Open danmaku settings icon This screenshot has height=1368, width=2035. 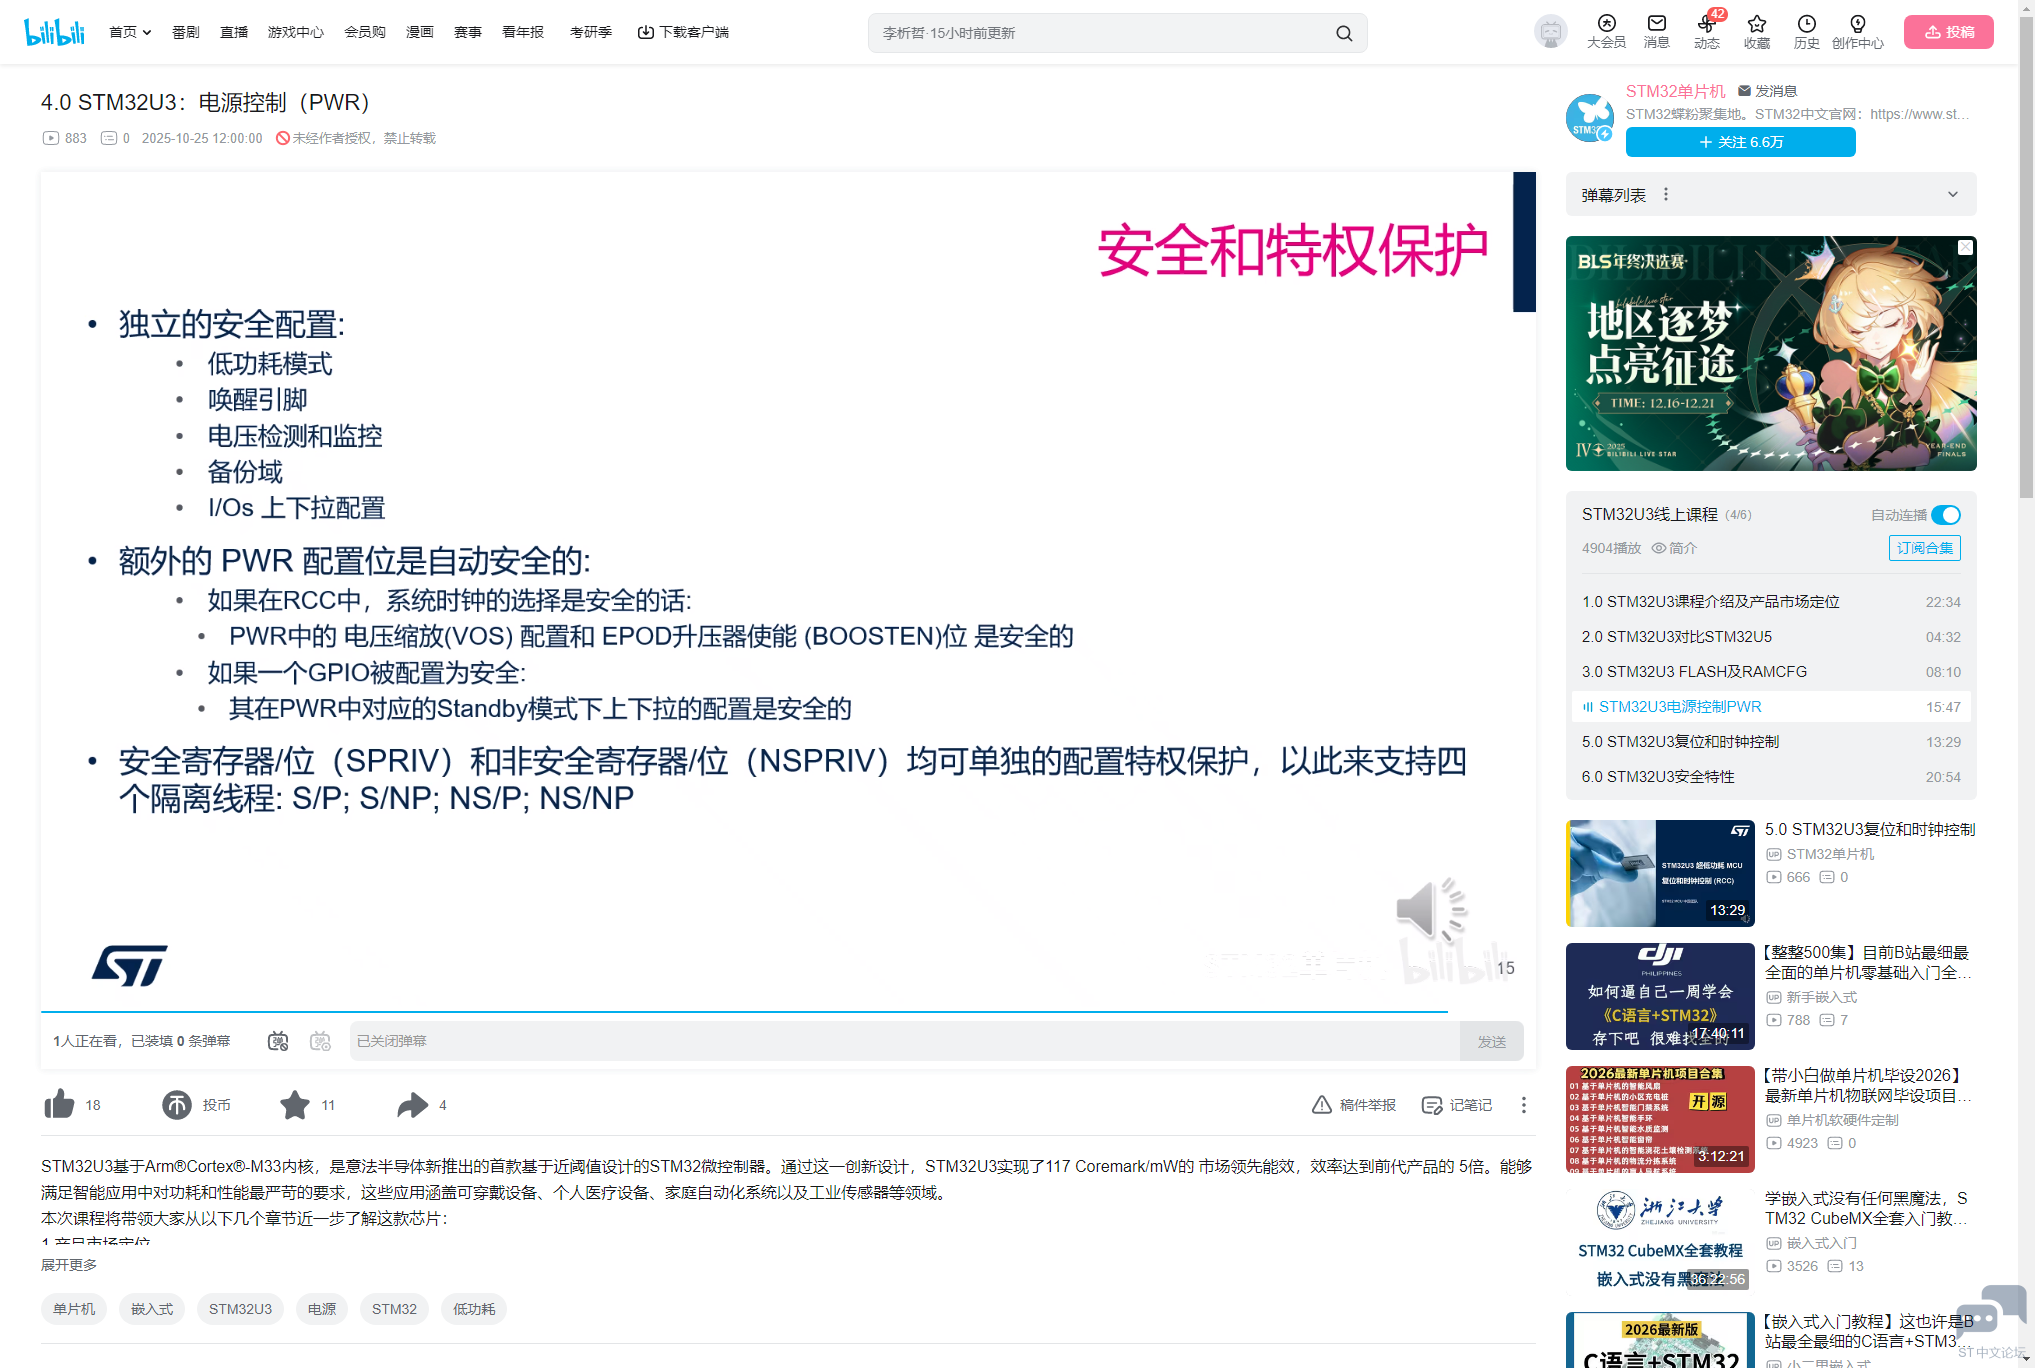point(320,1041)
